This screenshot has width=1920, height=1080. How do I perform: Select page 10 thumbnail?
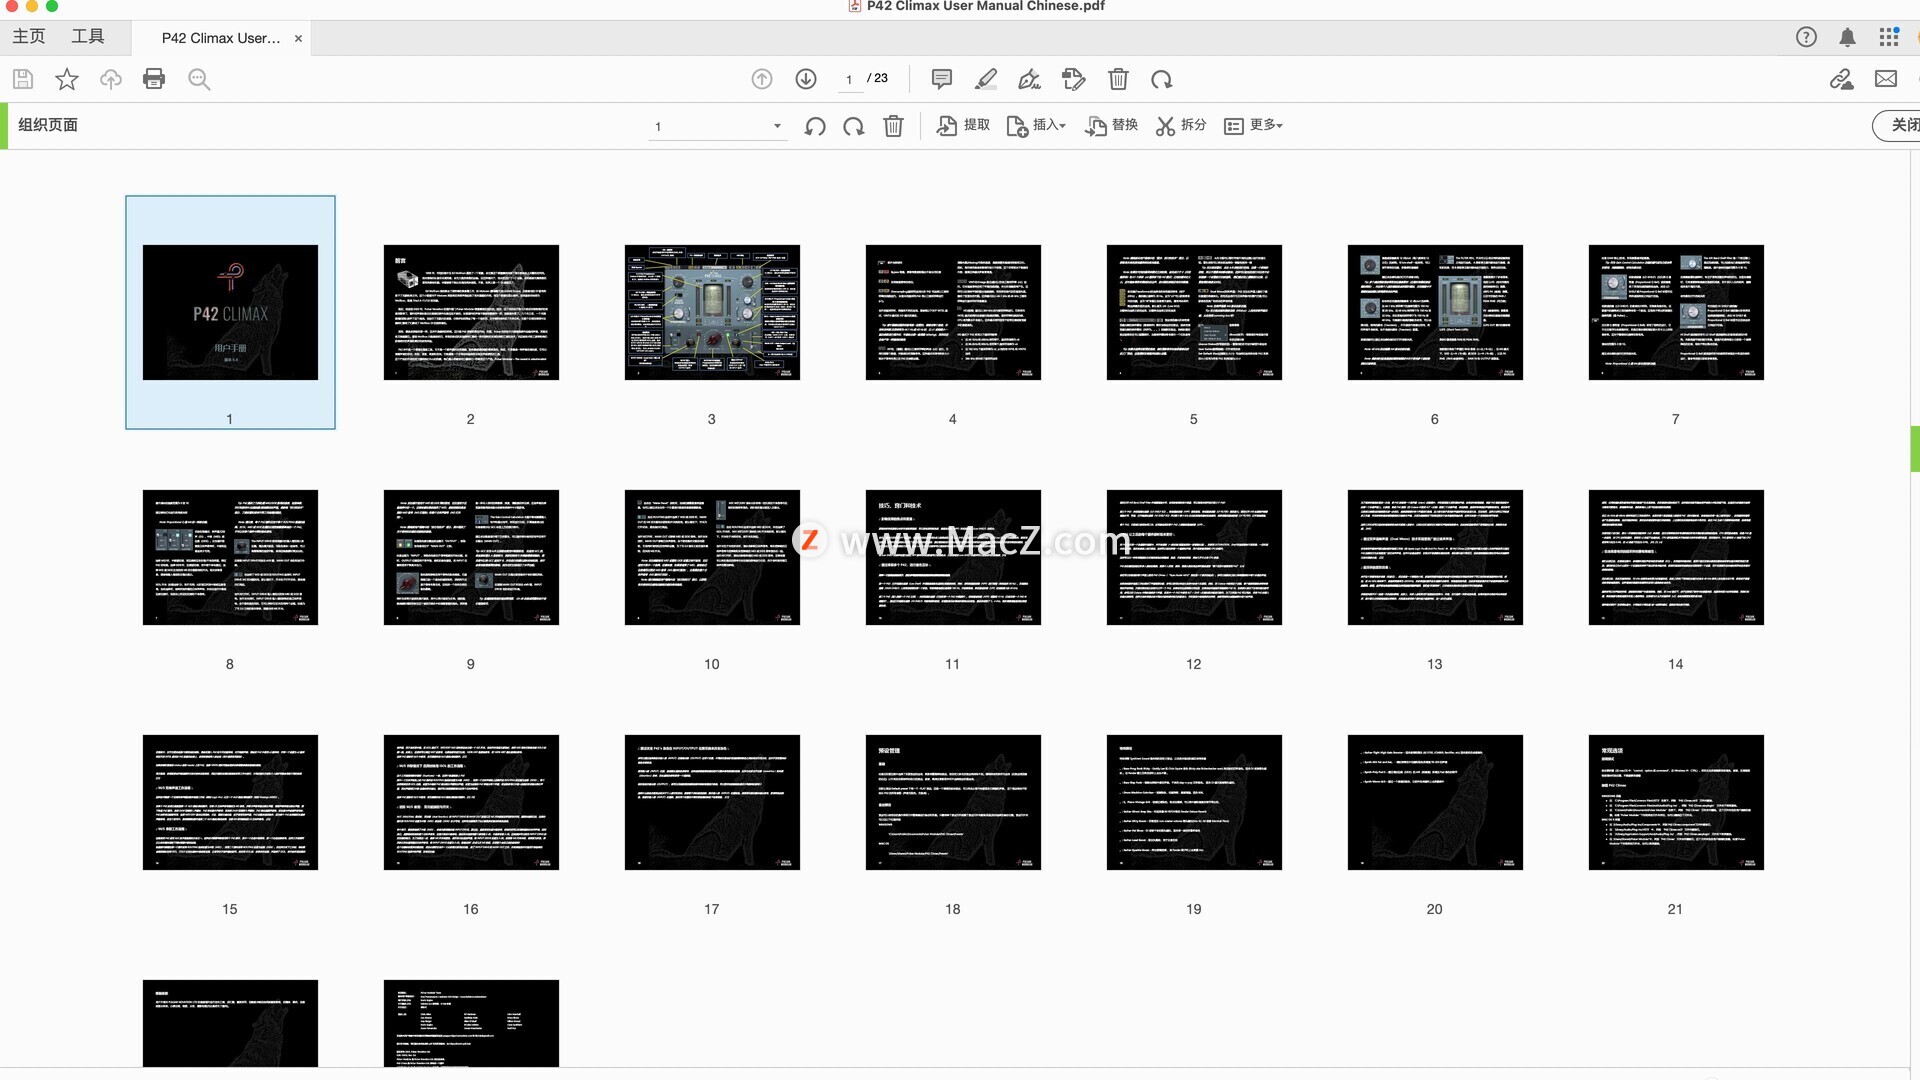712,557
